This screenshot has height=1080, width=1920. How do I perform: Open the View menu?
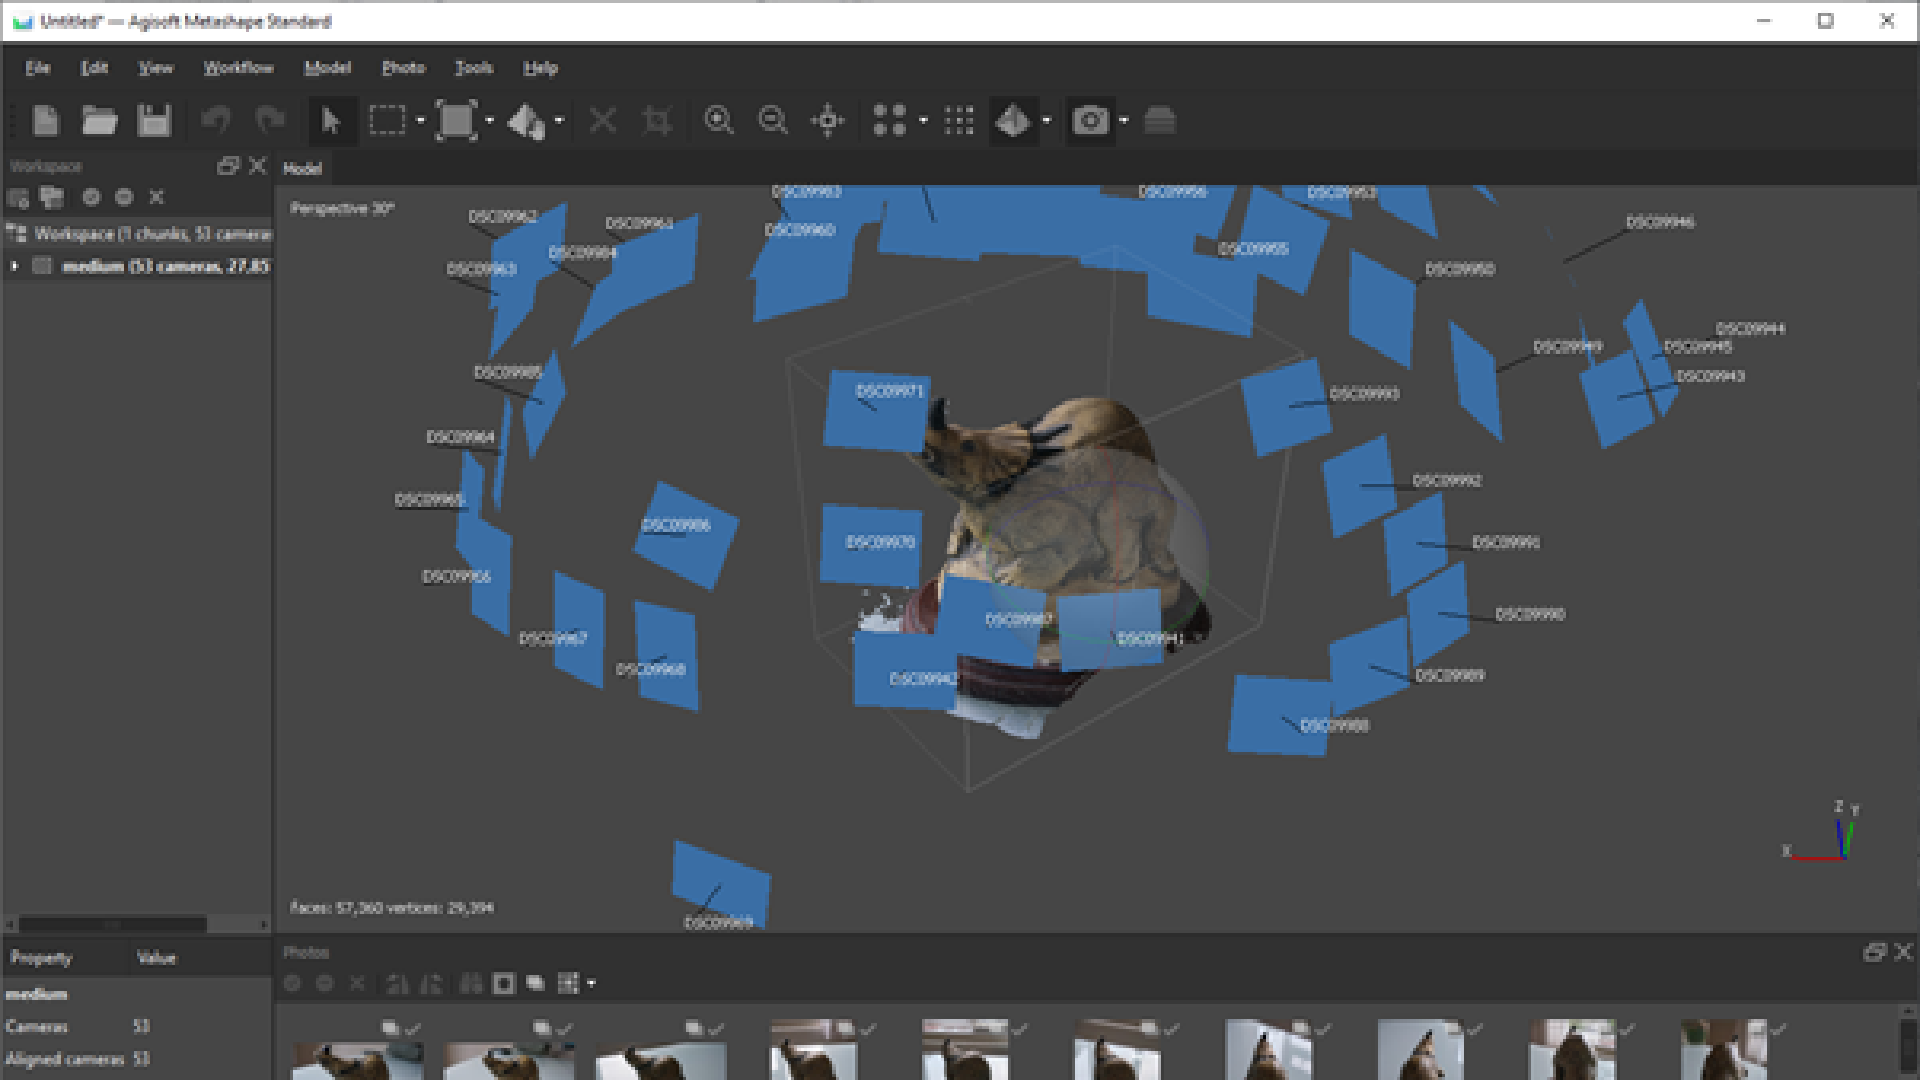point(155,68)
